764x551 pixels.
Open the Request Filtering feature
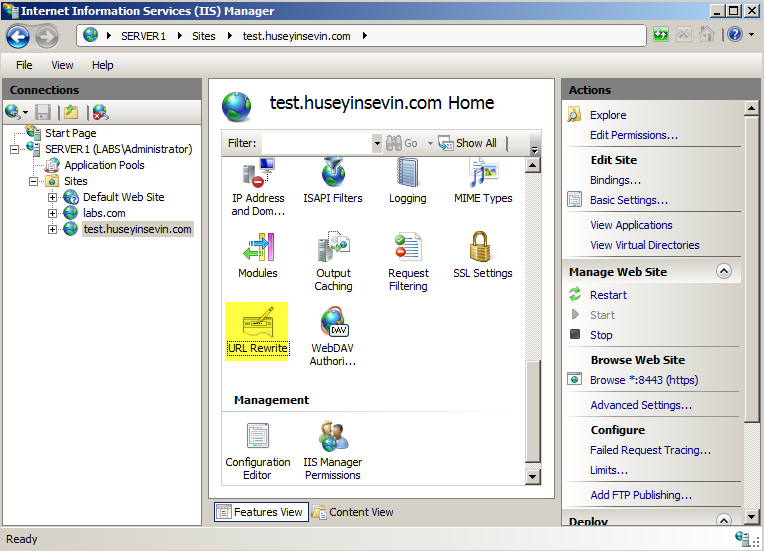[x=408, y=262]
